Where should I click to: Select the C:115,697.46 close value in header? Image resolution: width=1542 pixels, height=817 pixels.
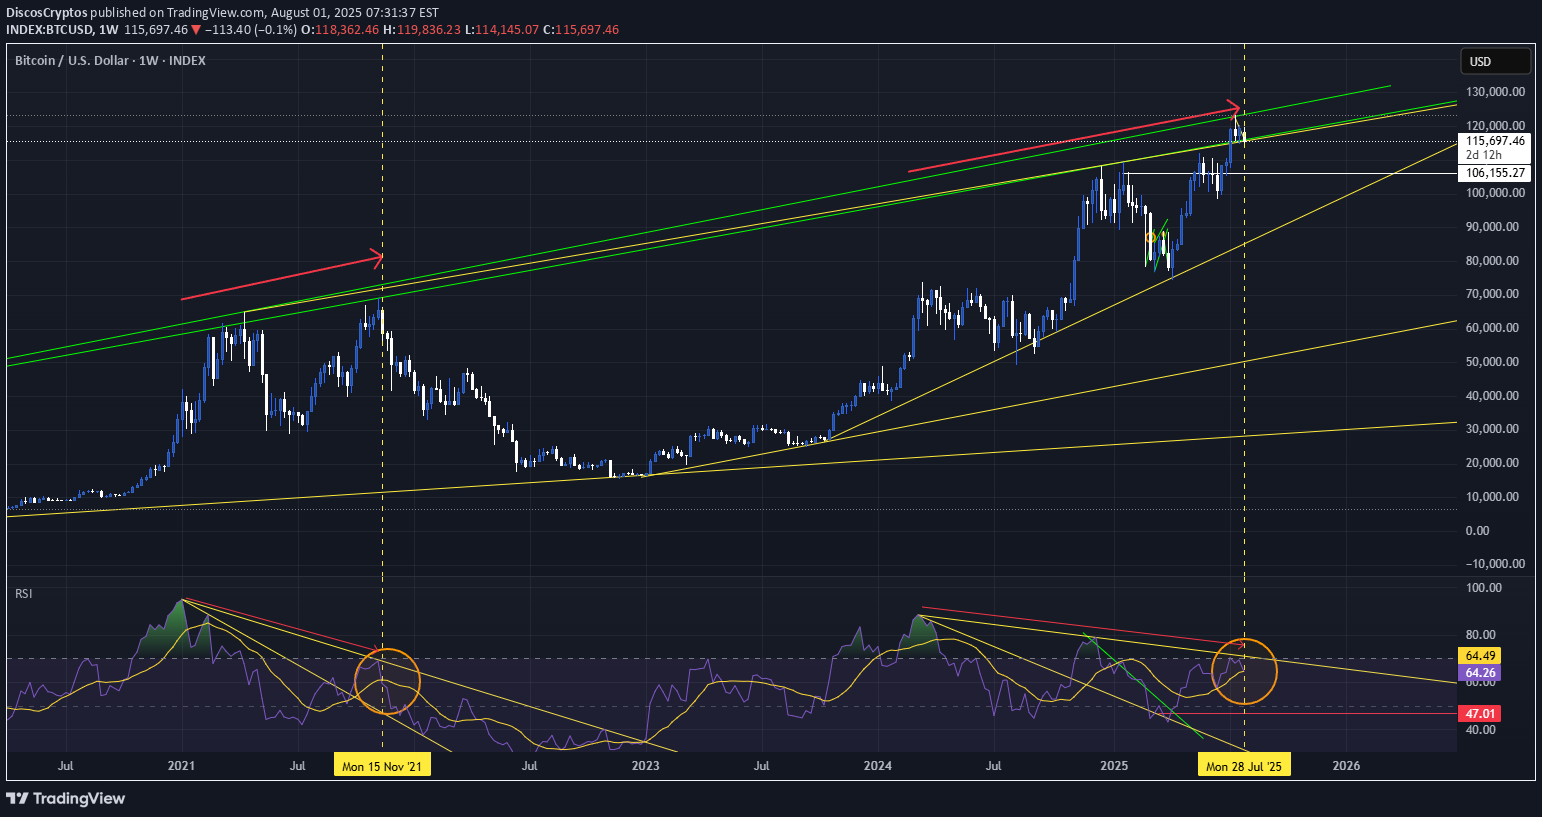581,30
